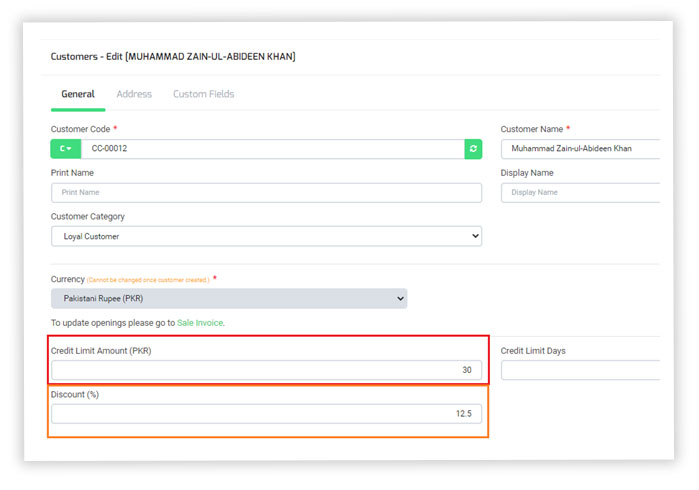Focus the Customer Name input field
The width and height of the screenshot is (699, 490).
point(580,149)
